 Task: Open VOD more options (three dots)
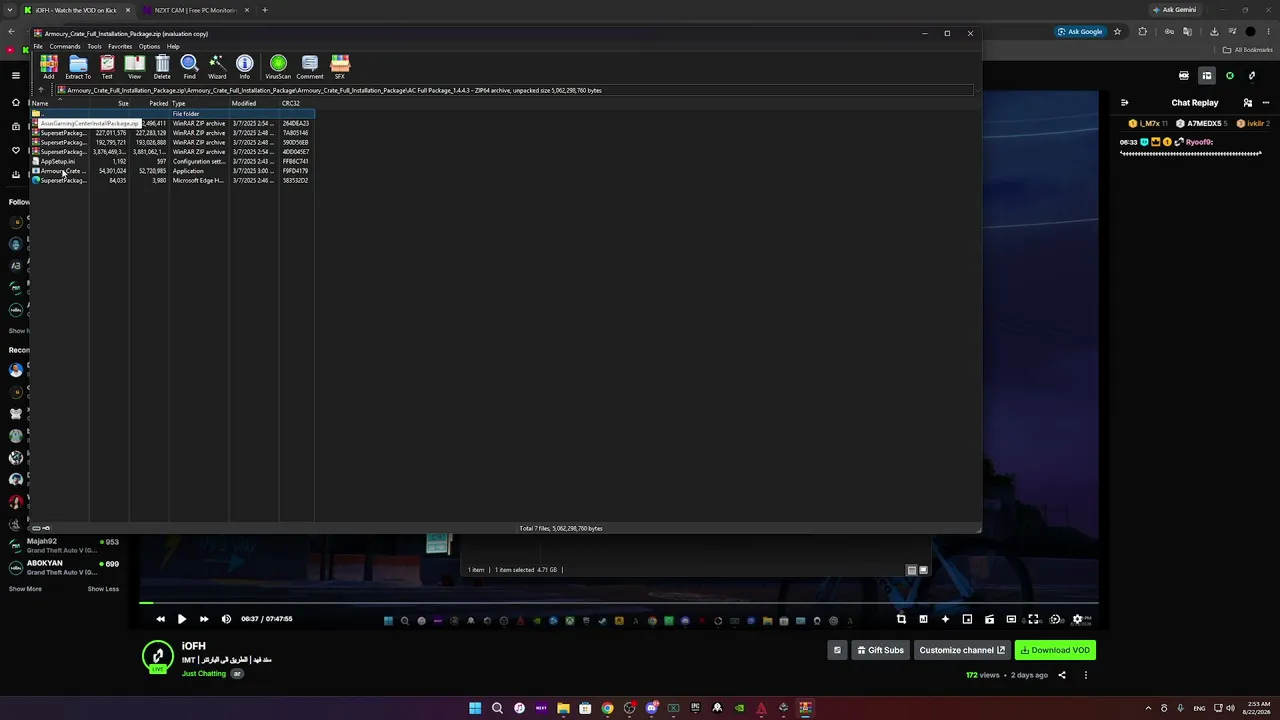[1086, 675]
